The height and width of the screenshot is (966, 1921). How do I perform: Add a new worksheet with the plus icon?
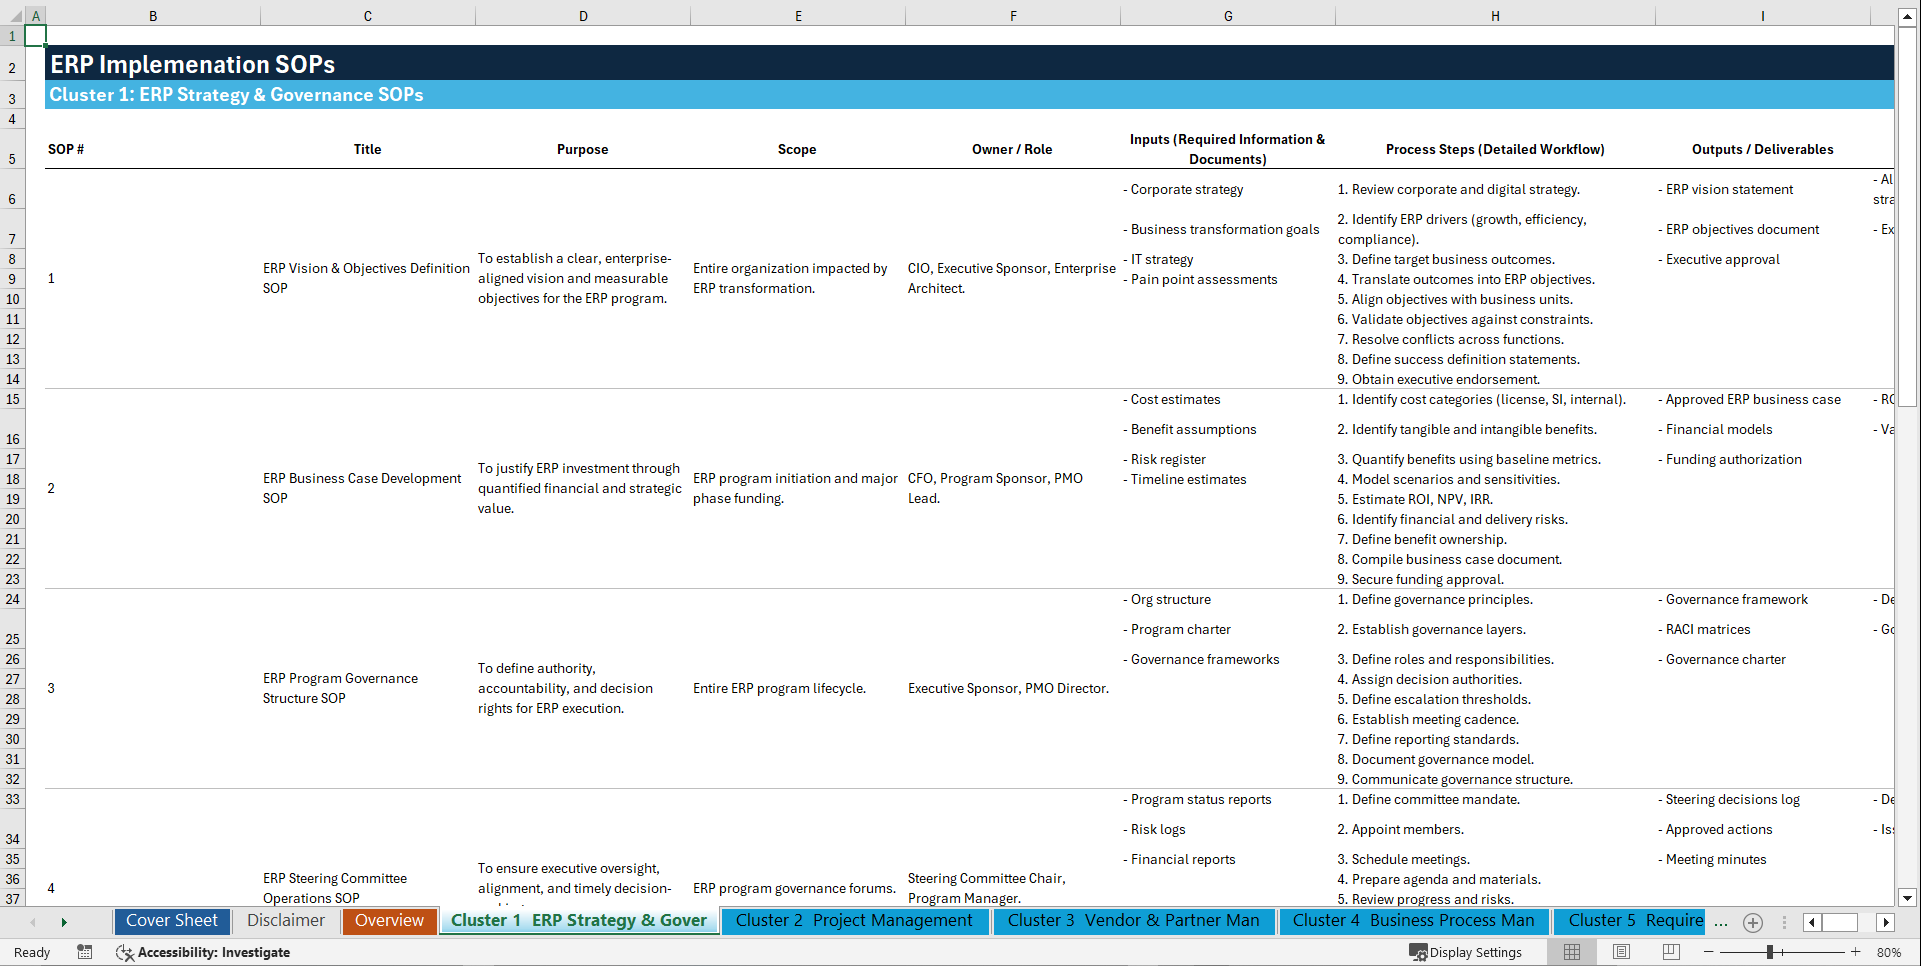pos(1752,923)
